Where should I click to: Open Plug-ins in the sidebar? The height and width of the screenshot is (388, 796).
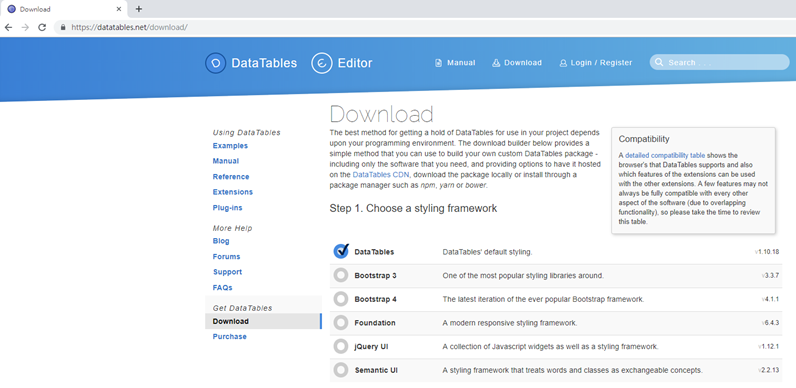pos(227,208)
